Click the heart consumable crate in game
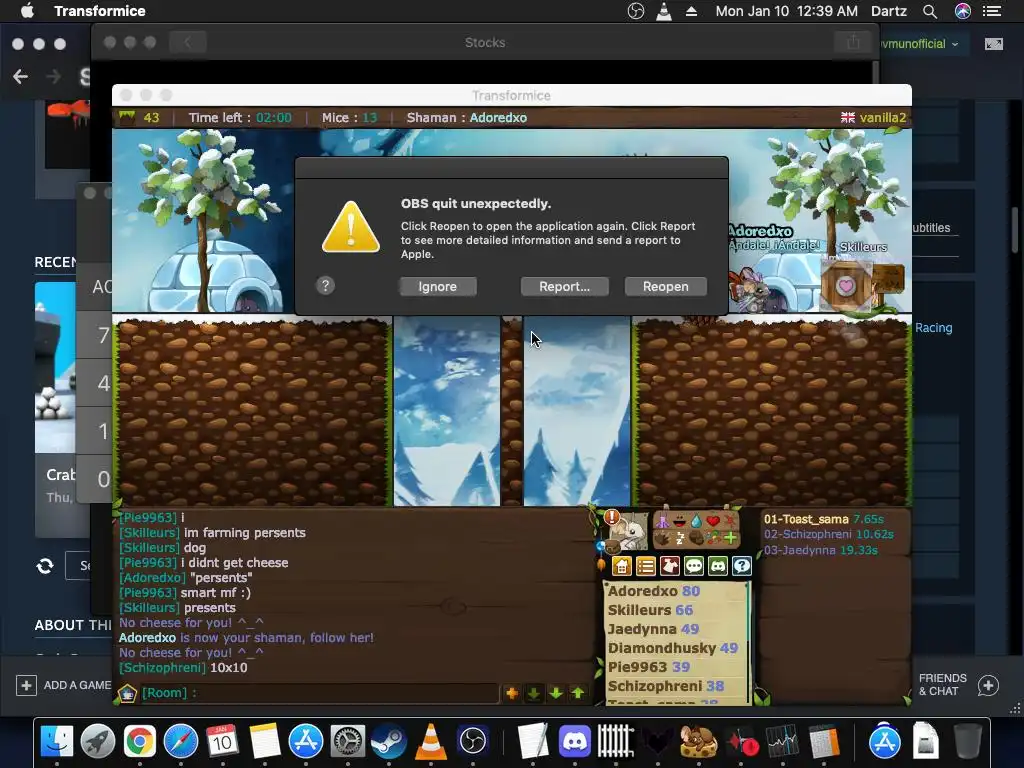Image resolution: width=1024 pixels, height=768 pixels. 846,285
